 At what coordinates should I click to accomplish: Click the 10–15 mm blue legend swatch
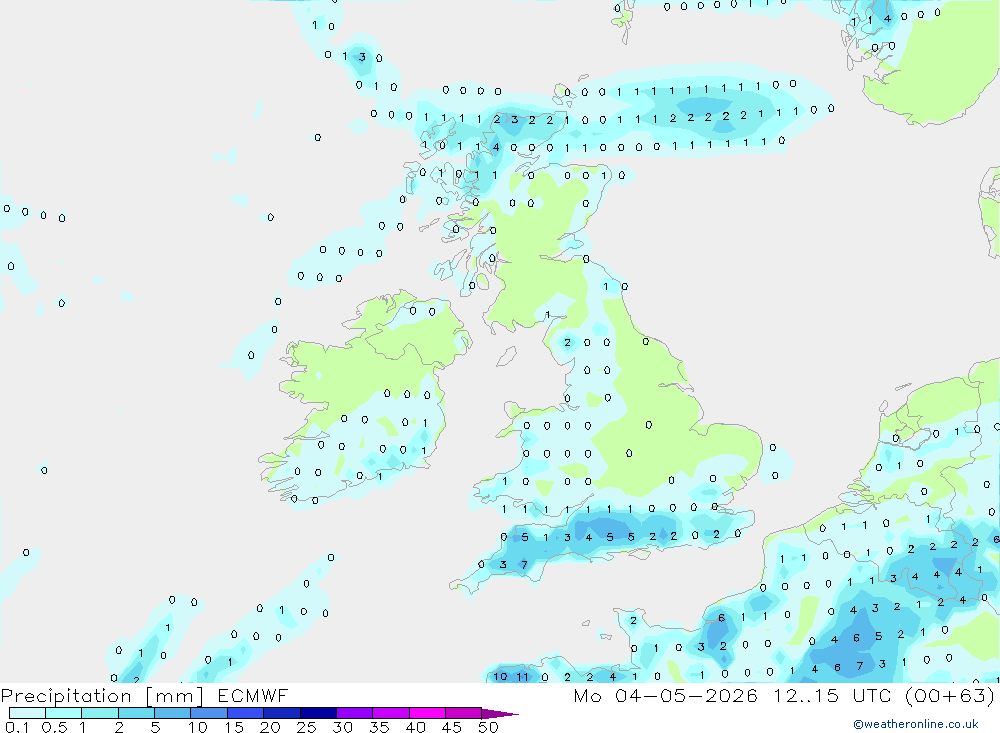(209, 713)
